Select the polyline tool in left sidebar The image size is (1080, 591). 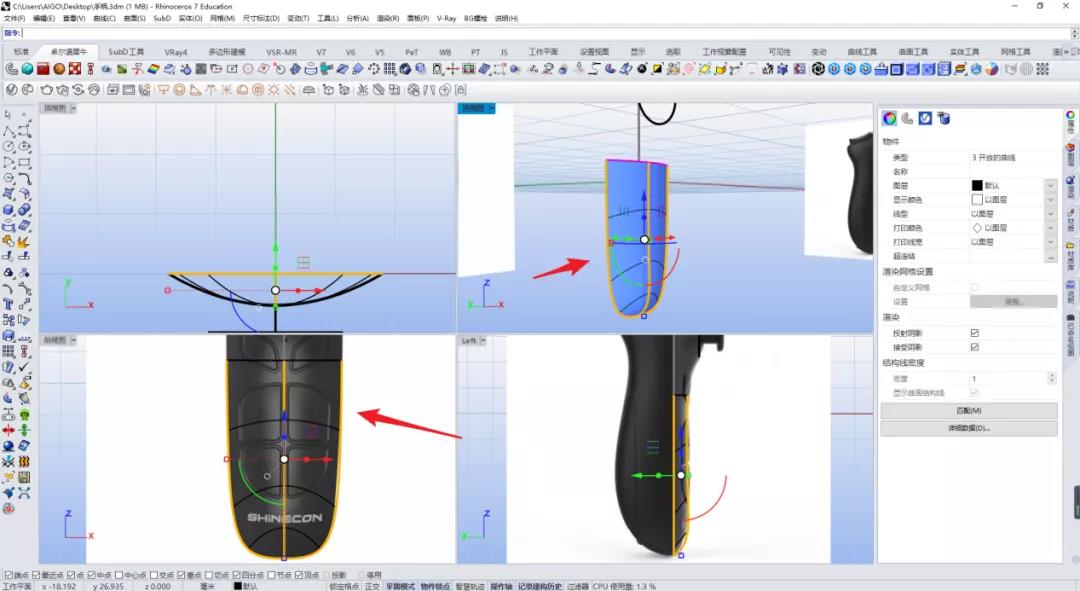coord(8,131)
